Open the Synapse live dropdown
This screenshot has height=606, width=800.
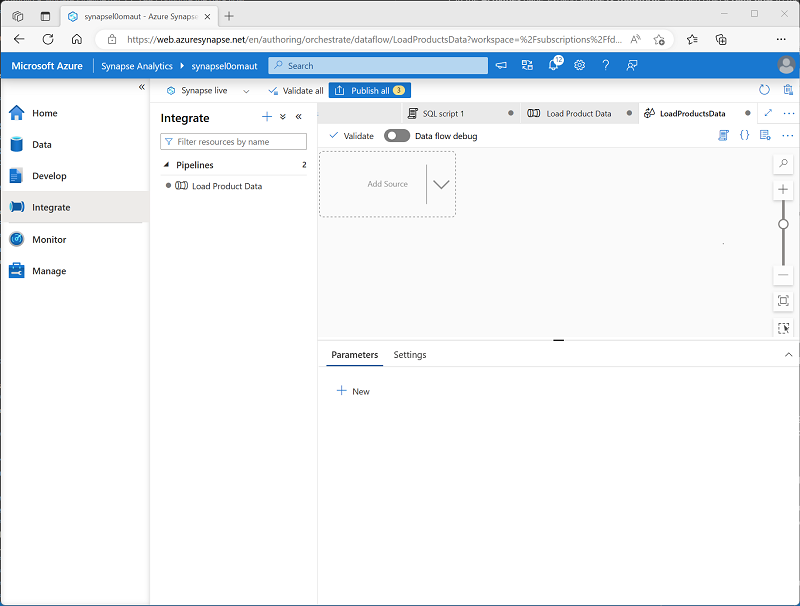coord(208,91)
